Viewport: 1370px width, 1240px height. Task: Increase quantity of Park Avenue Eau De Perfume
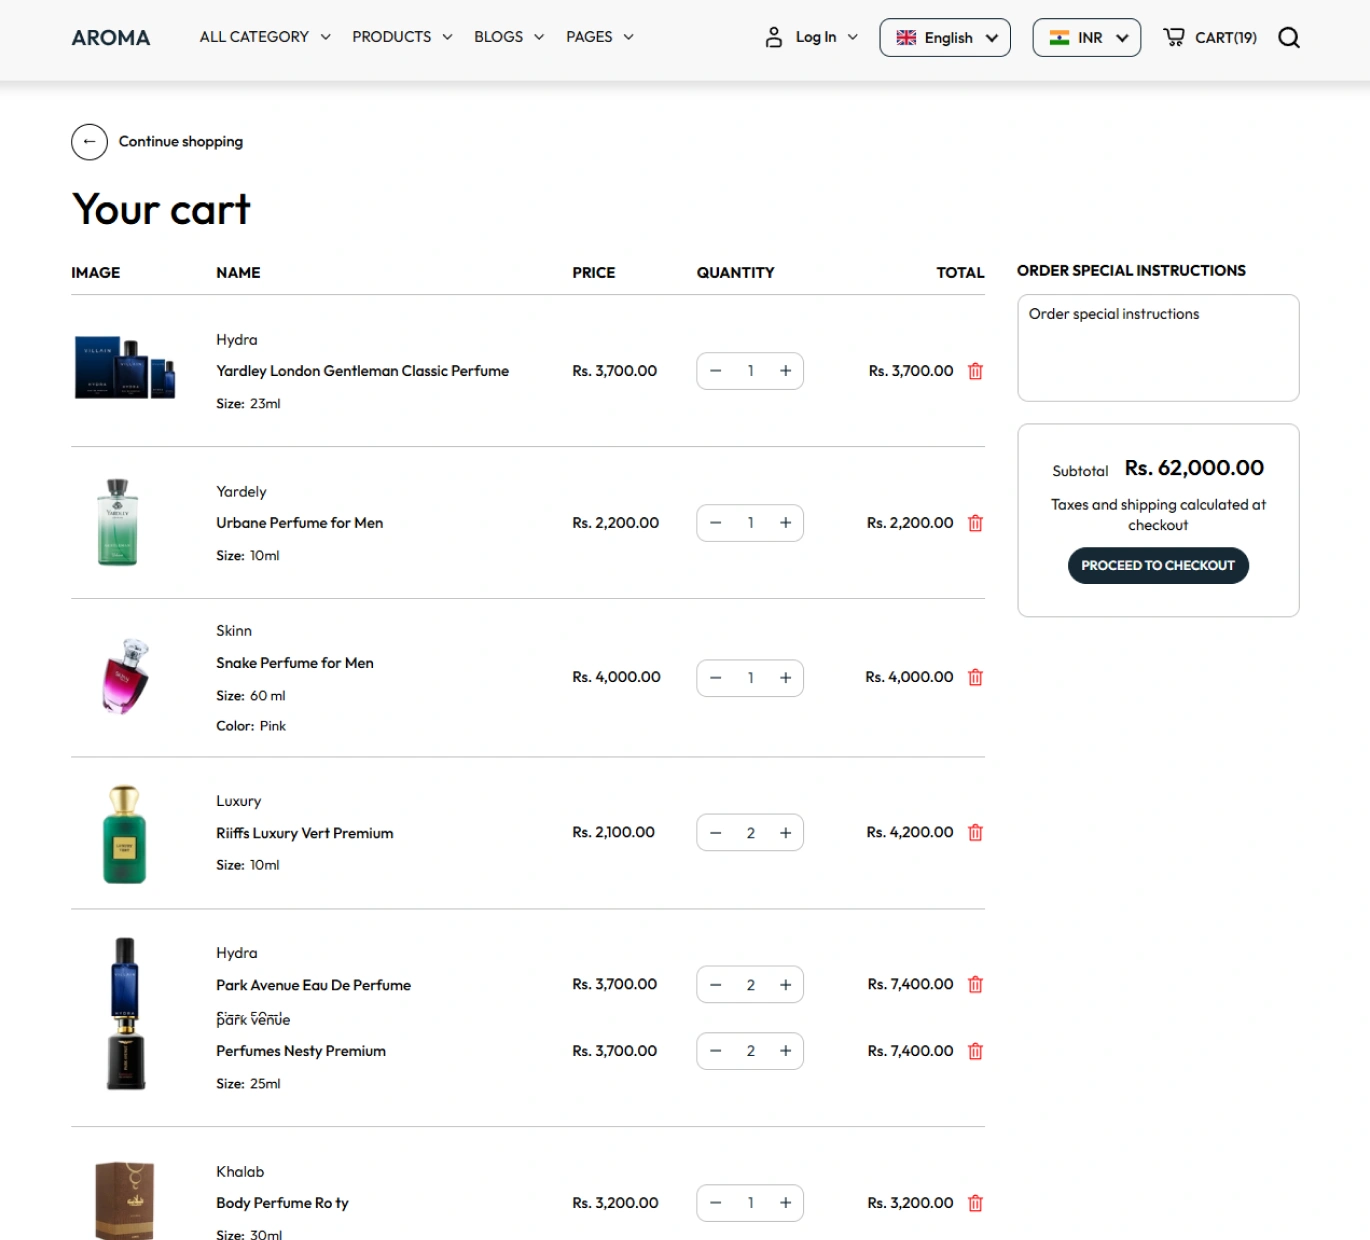[x=786, y=985]
